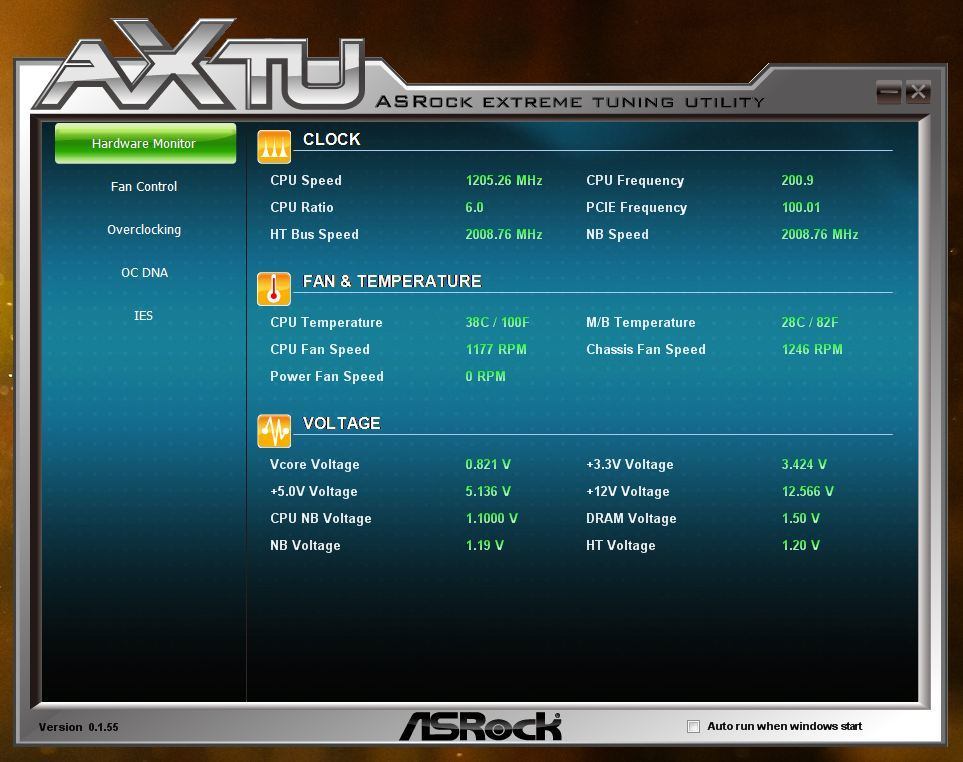Click the NB Speed label
The width and height of the screenshot is (963, 762).
pyautogui.click(x=617, y=235)
